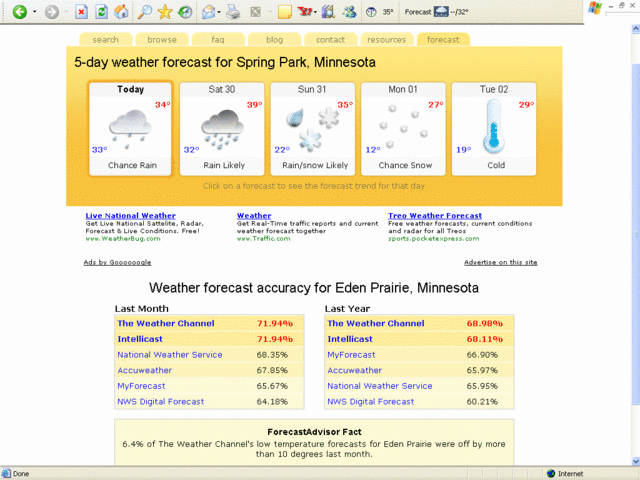Click the Forecast cloud icon in toolbar

pos(441,12)
